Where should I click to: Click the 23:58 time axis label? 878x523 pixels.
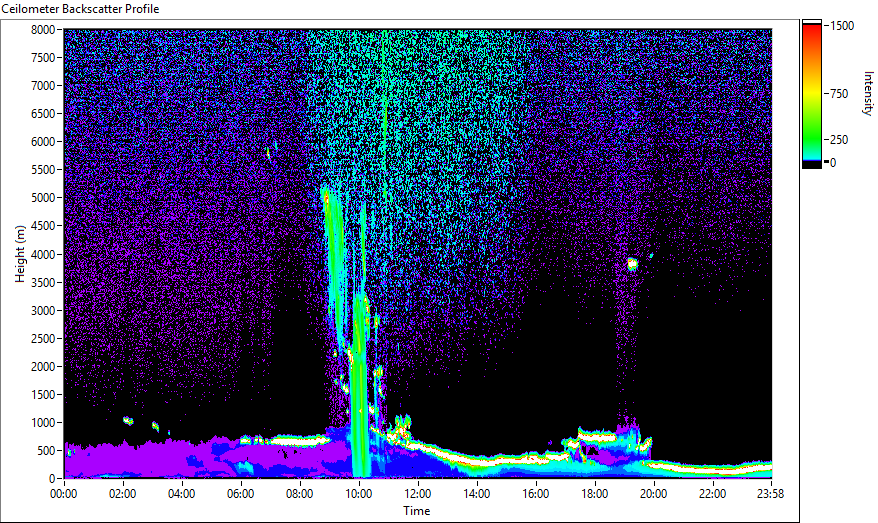pos(770,494)
